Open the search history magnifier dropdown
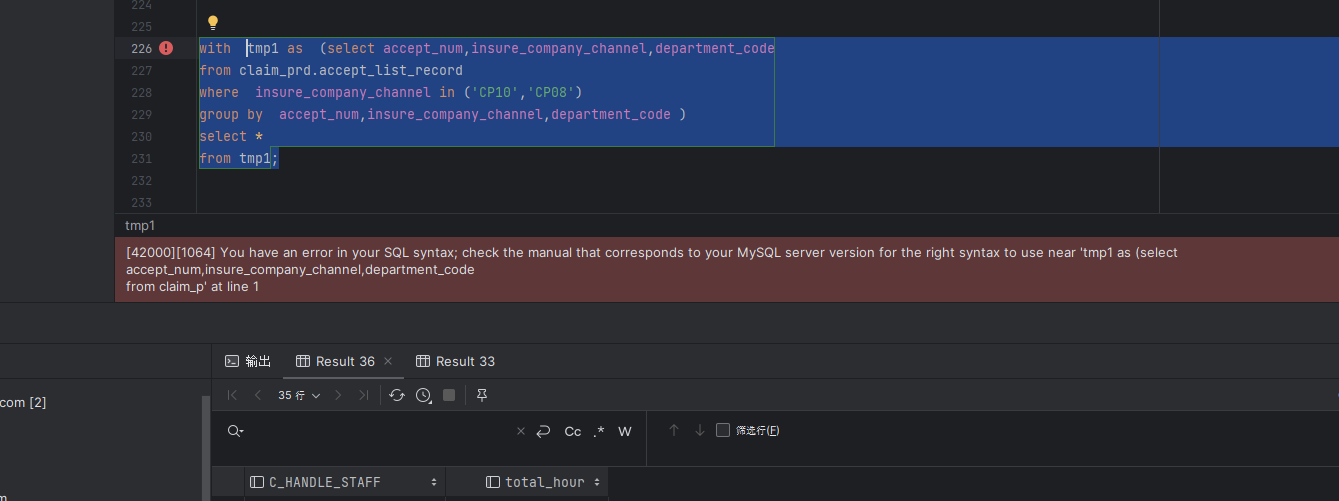Screen dimensions: 1339x501 pyautogui.click(x=235, y=431)
